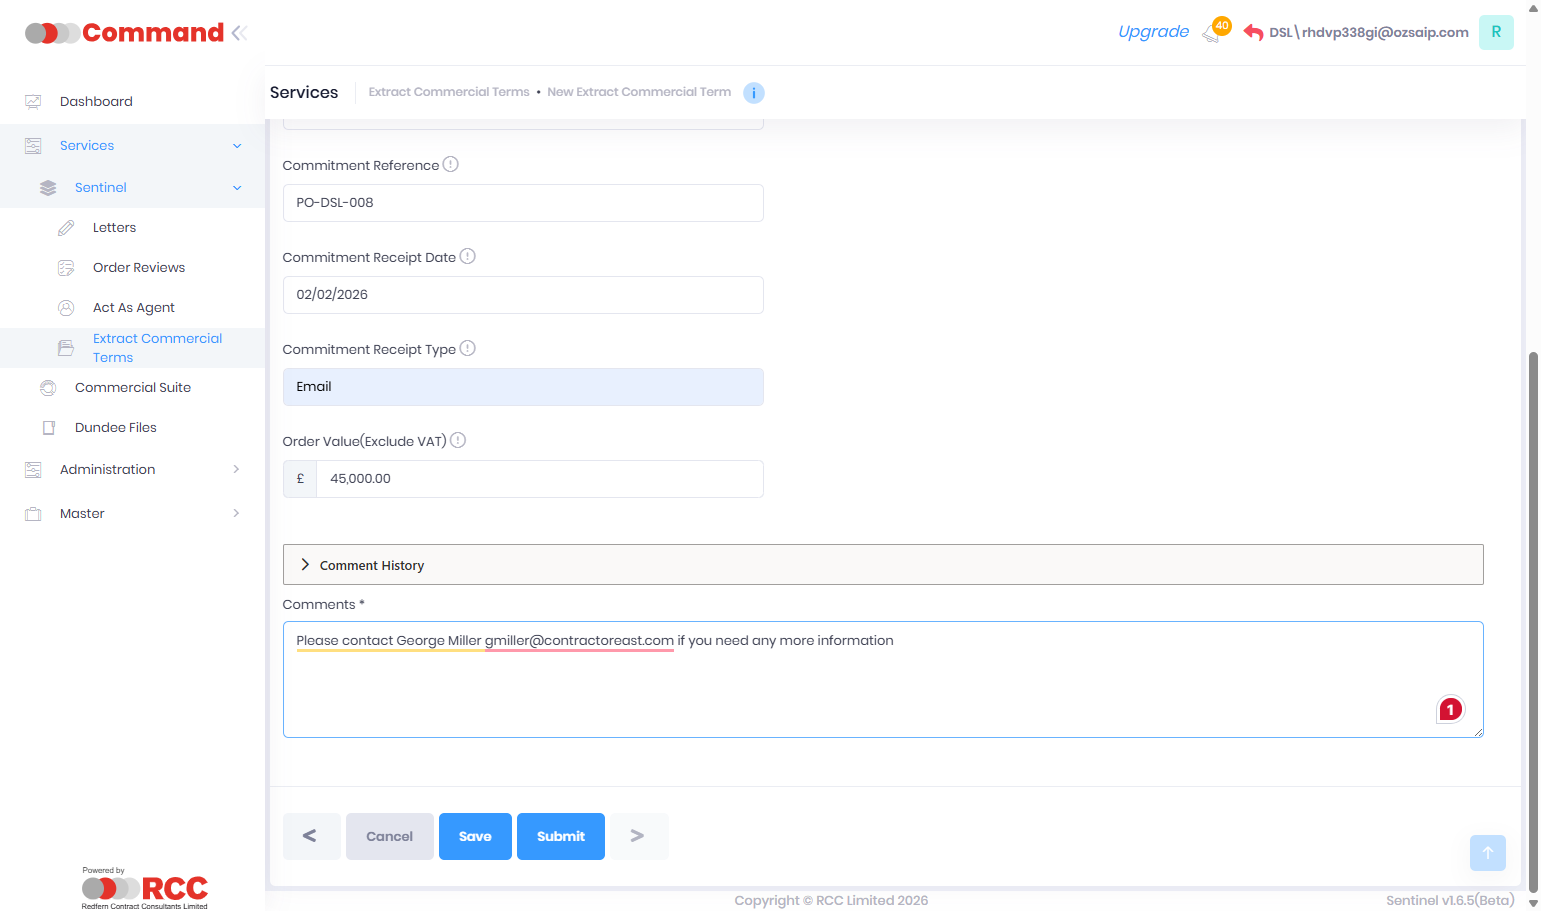The height and width of the screenshot is (911, 1541).
Task: Click the Letters pencil icon
Action: [x=66, y=228]
